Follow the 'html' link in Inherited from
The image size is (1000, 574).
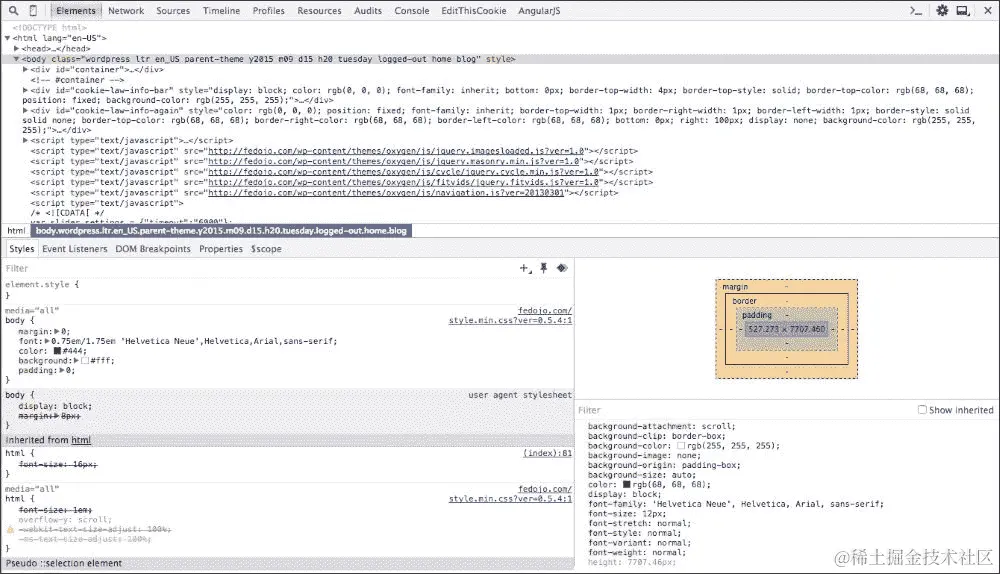80,440
